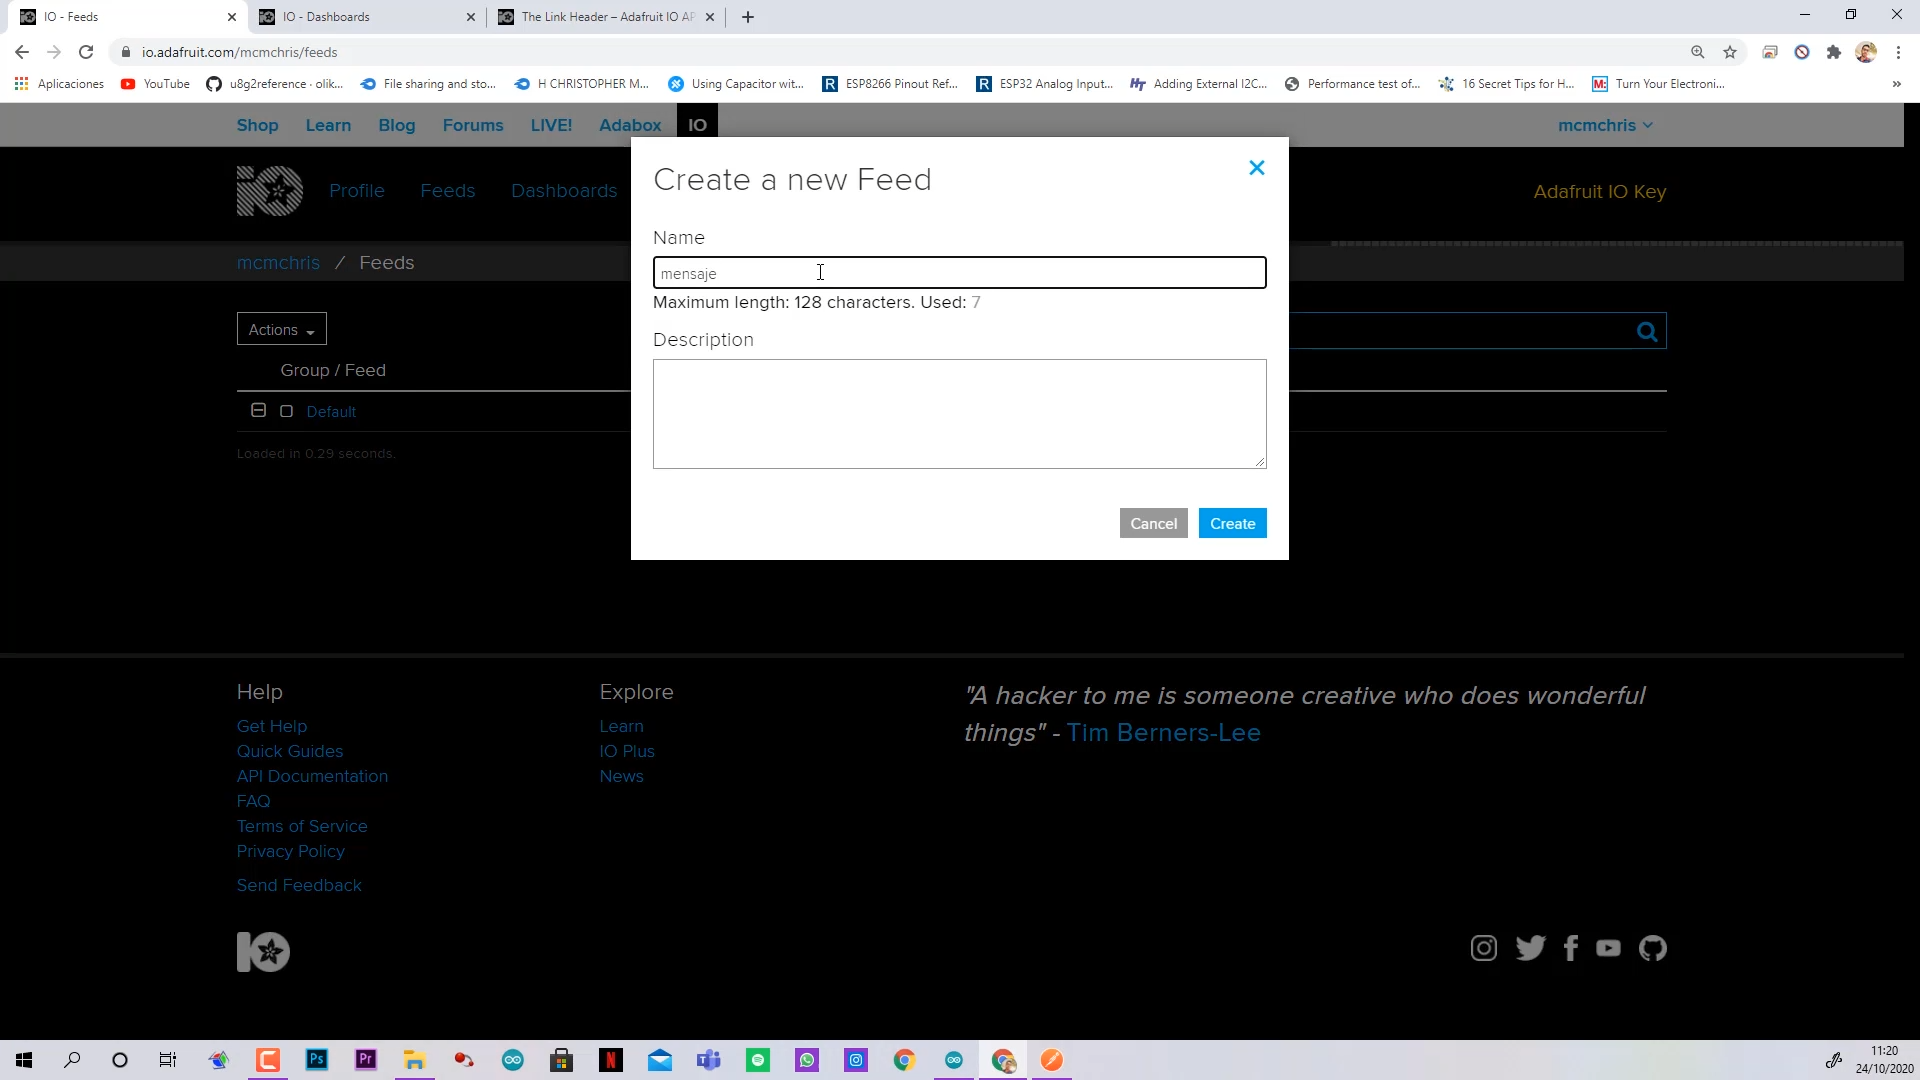Click the Twitter icon in footer
Viewport: 1920px width, 1080px height.
pos(1530,947)
